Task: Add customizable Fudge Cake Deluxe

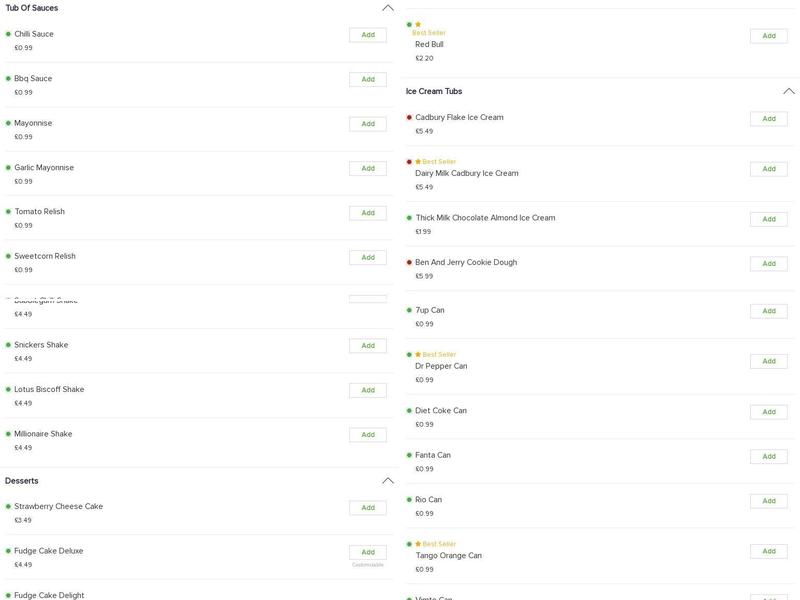Action: (367, 552)
